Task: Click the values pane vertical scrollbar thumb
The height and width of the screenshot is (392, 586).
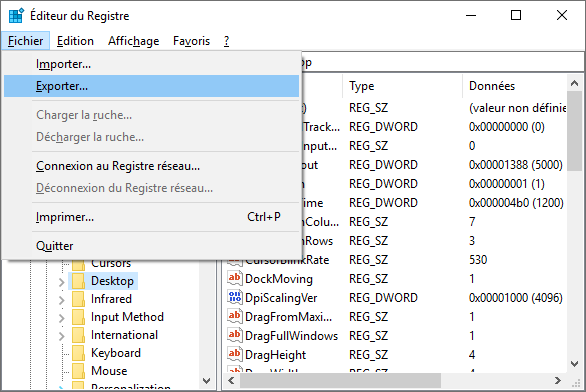Action: tap(574, 131)
